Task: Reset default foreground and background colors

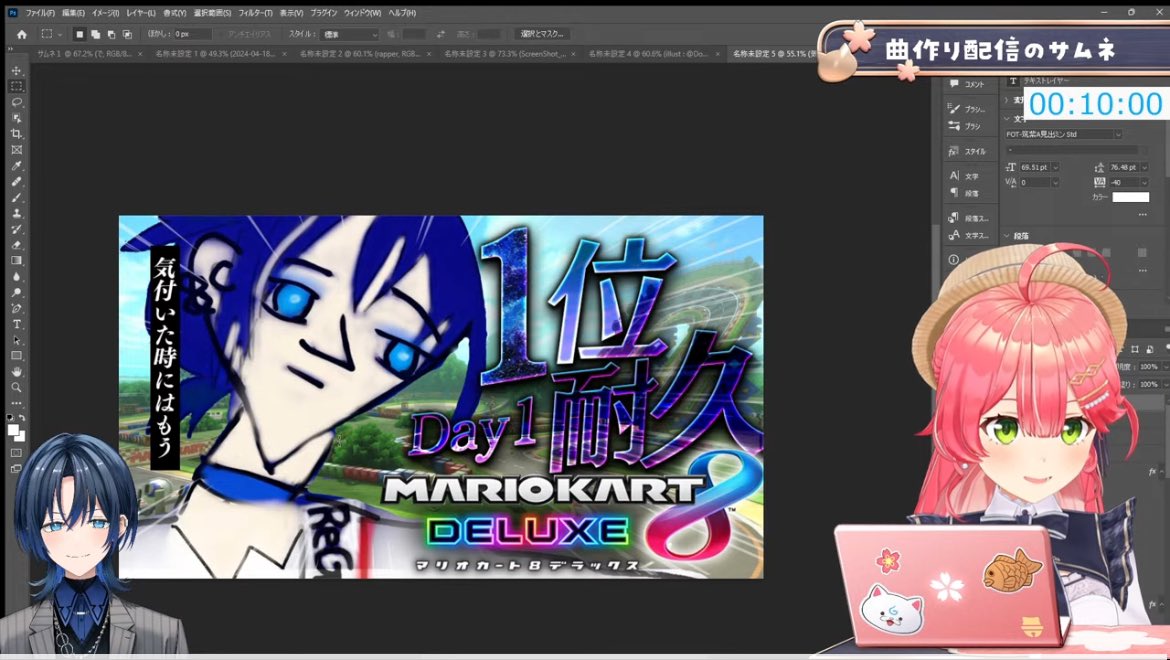Action: [x=10, y=418]
